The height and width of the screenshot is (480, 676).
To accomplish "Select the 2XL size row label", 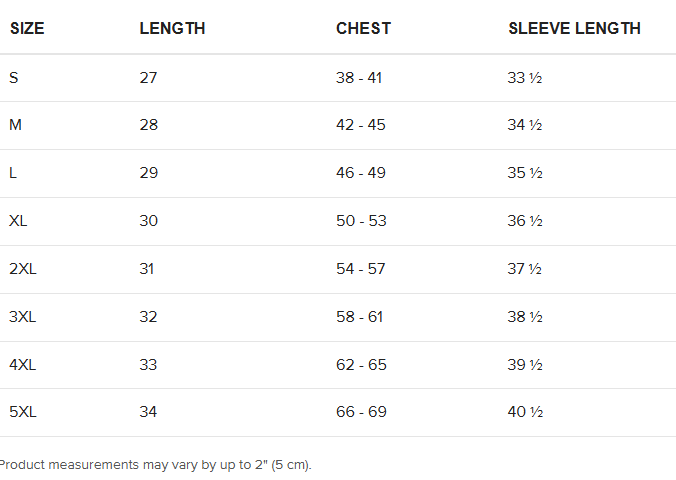I will pyautogui.click(x=23, y=269).
